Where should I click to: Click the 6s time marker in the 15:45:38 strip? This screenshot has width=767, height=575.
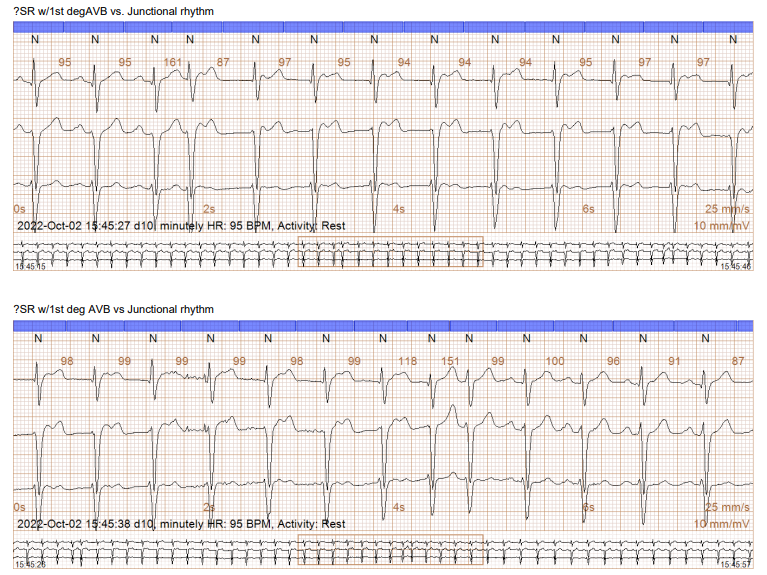click(x=588, y=507)
